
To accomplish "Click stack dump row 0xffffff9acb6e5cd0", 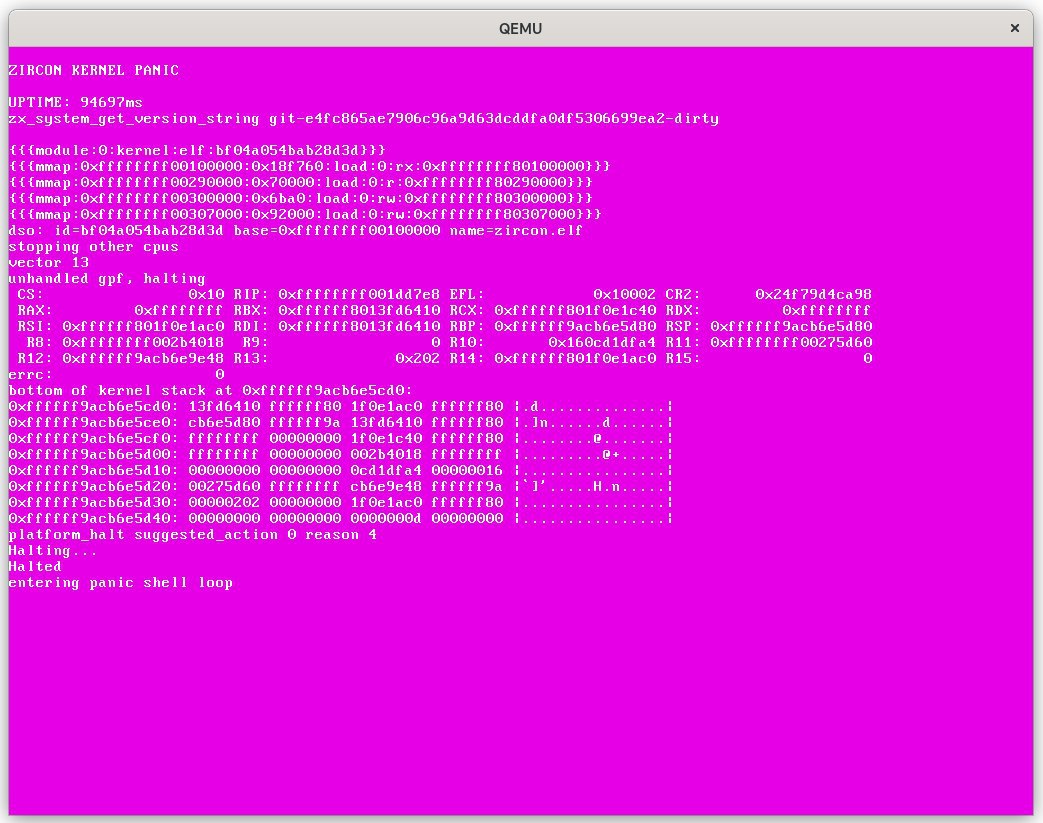I will click(341, 406).
